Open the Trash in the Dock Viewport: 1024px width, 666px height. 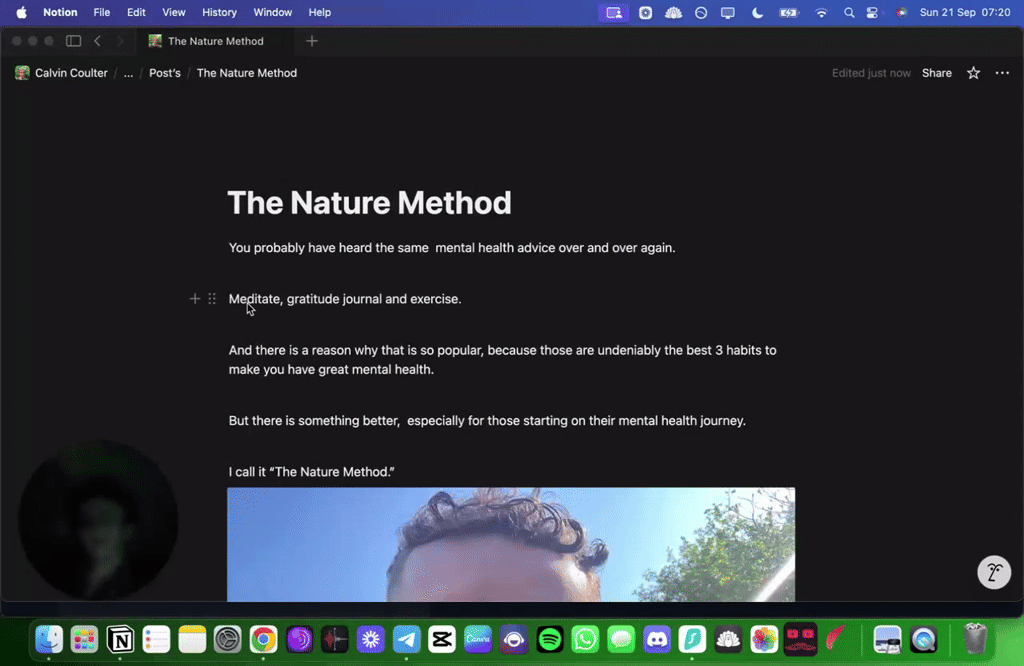tap(975, 639)
